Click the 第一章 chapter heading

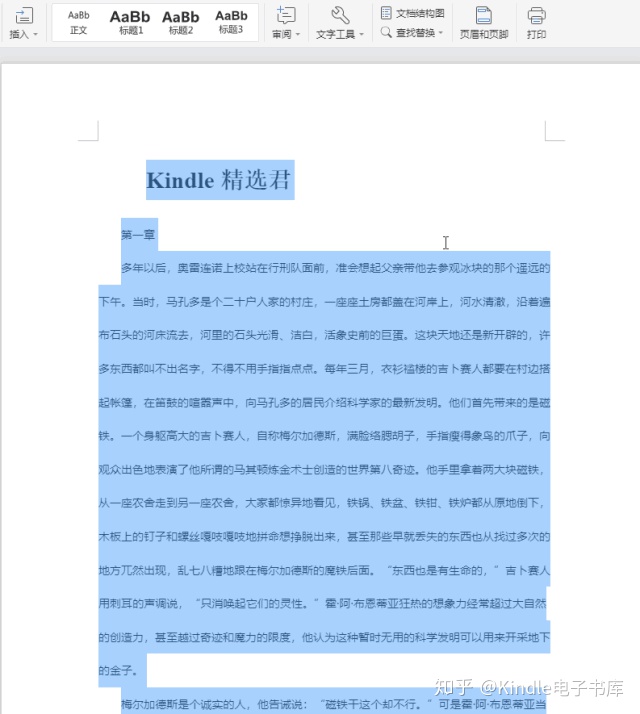pyautogui.click(x=138, y=235)
